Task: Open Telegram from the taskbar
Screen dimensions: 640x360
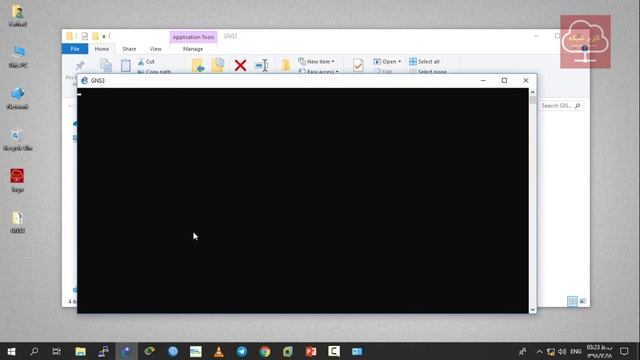Action: click(242, 351)
